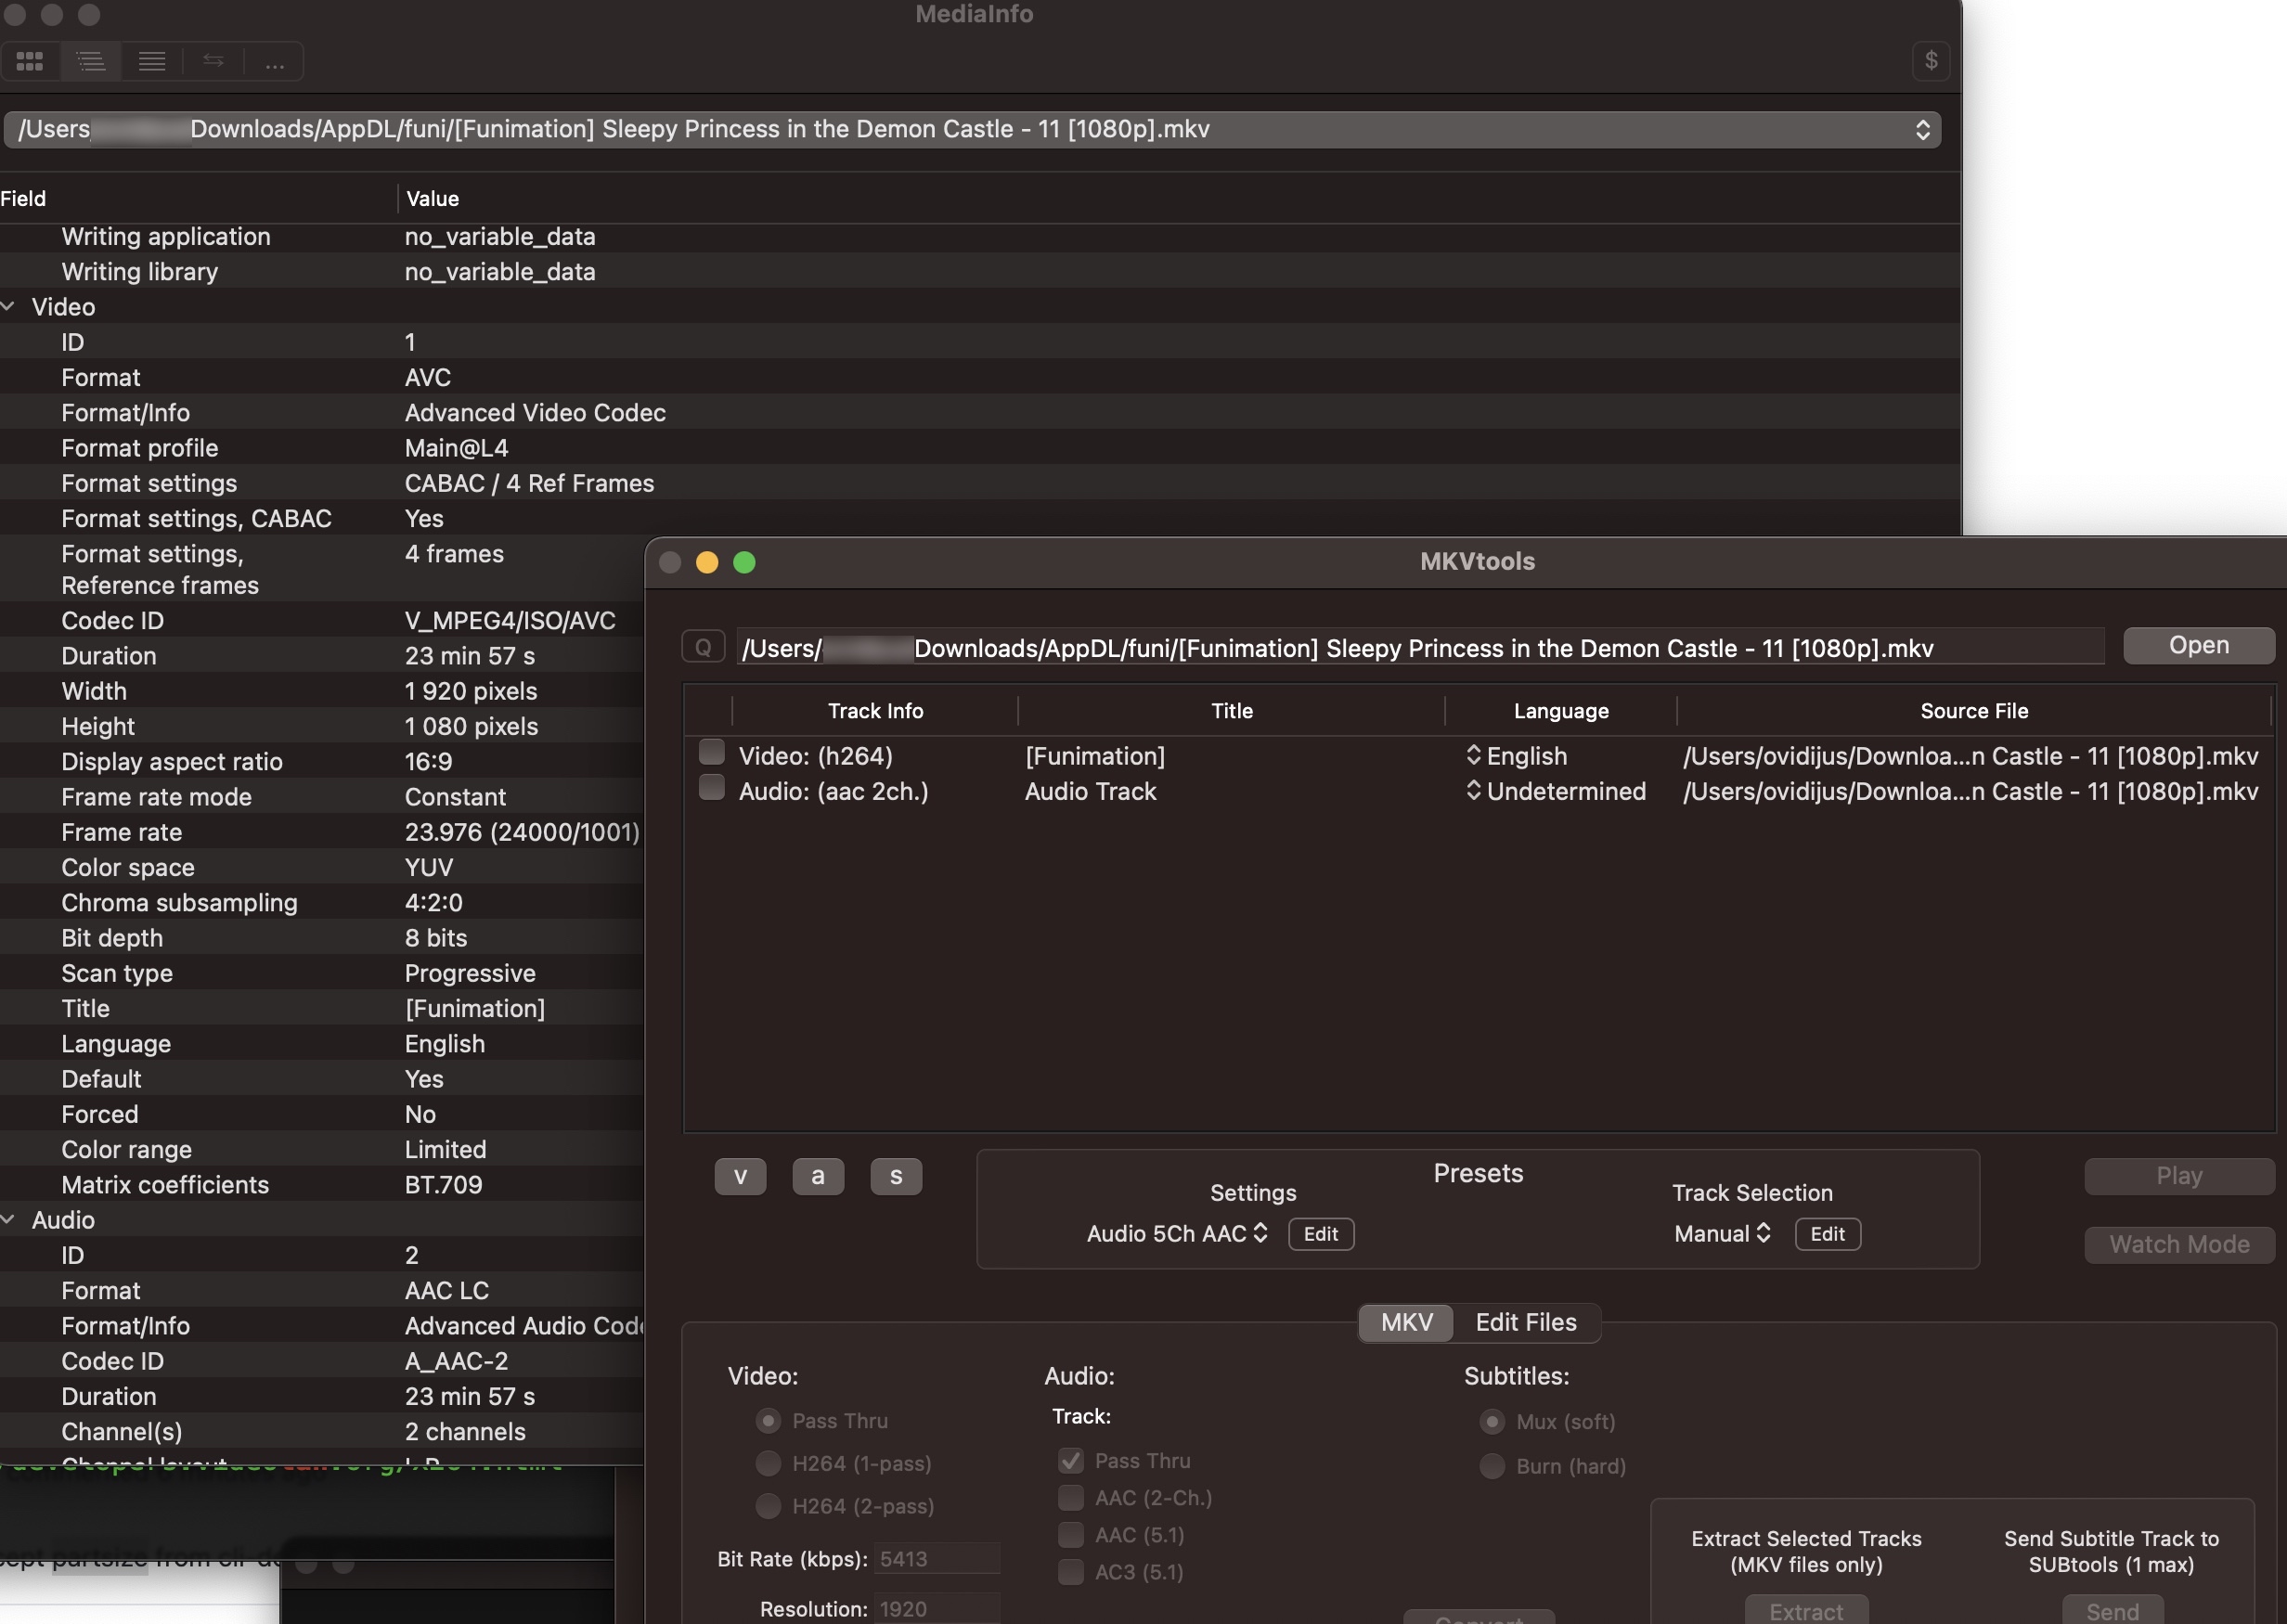The width and height of the screenshot is (2287, 1624).
Task: Select the MKV tab
Action: click(1405, 1322)
